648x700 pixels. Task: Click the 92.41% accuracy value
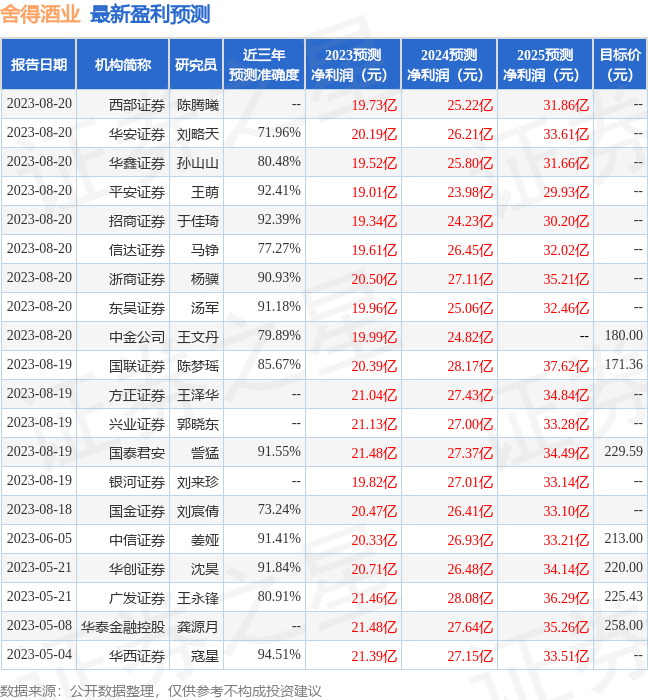(279, 191)
